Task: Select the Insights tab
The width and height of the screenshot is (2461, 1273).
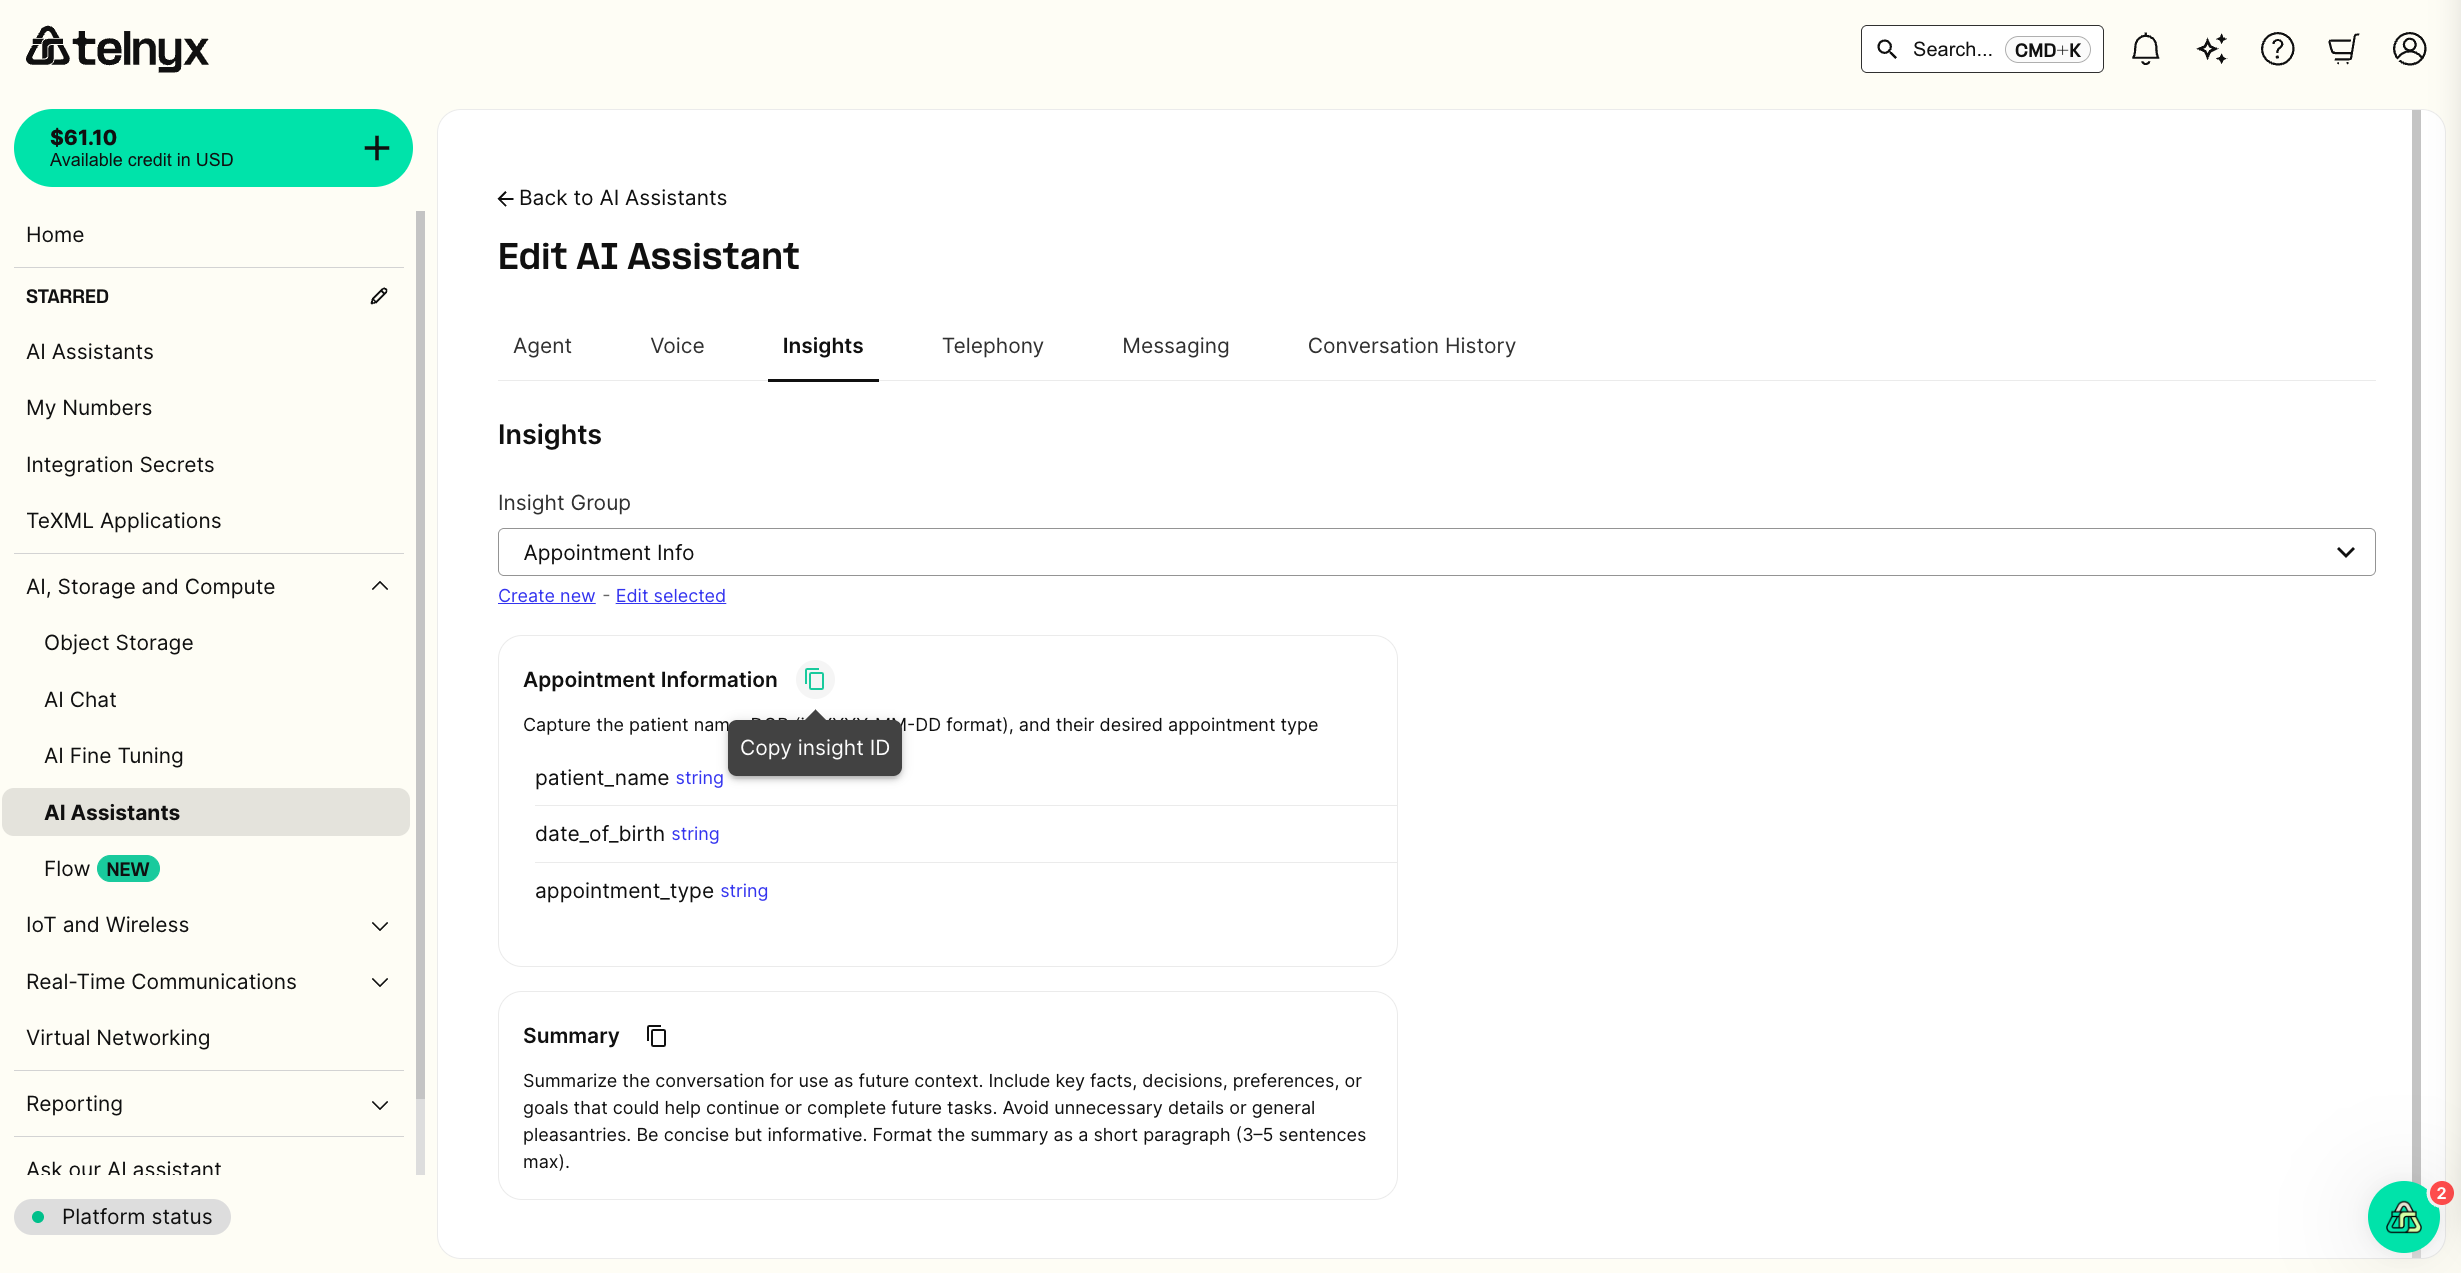Action: (822, 346)
